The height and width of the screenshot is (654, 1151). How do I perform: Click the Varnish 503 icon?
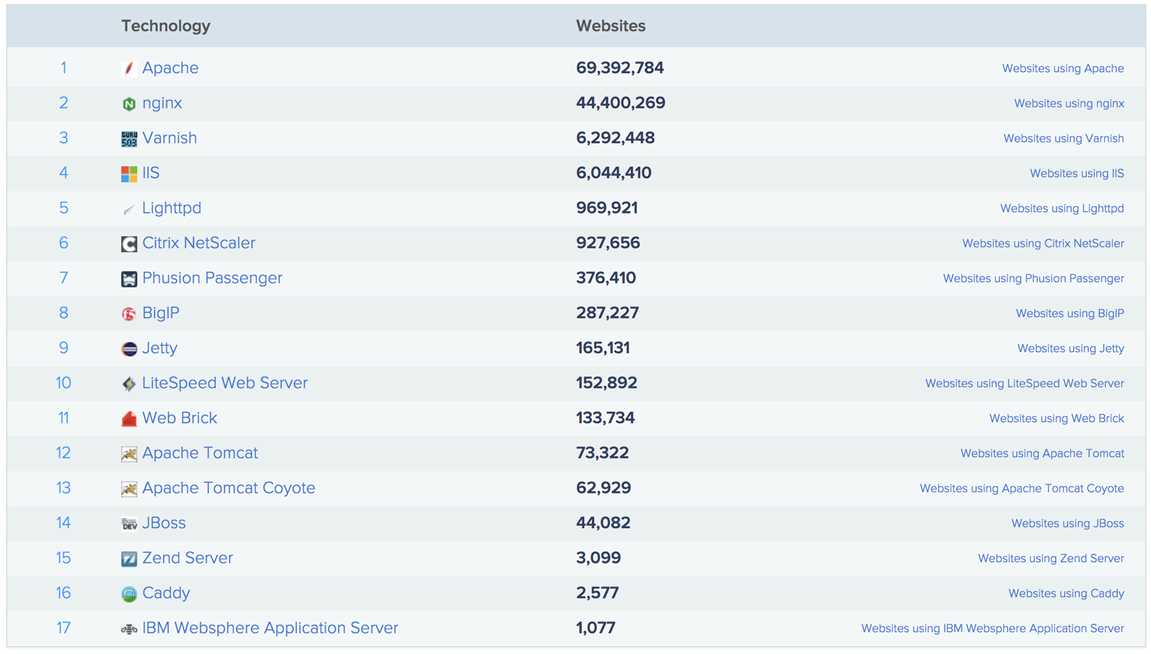pos(128,139)
